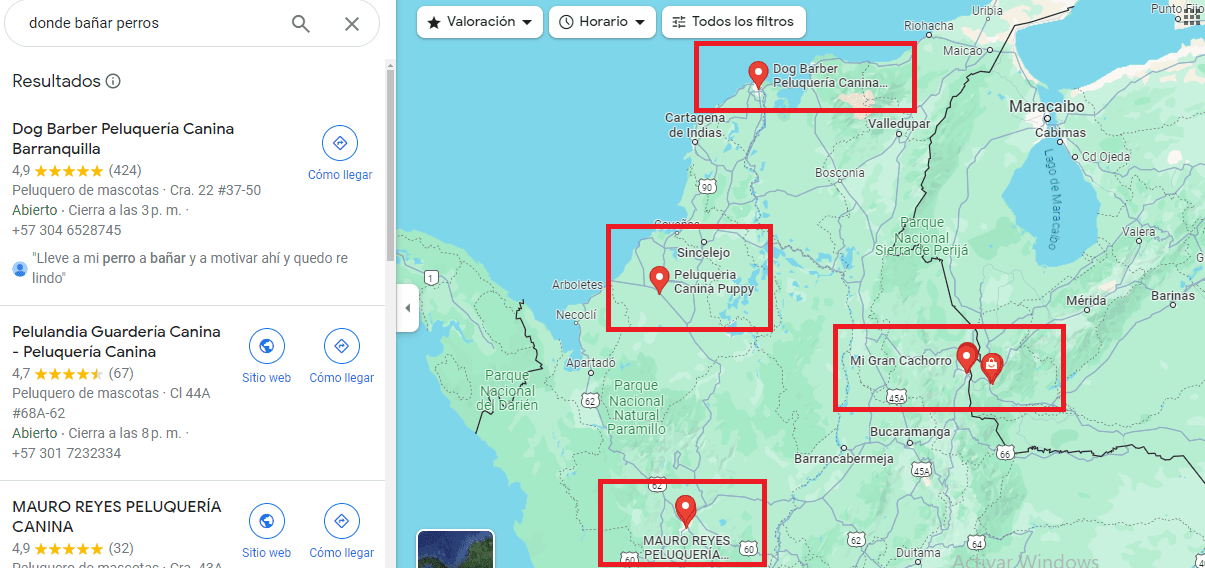Click the Barrancabermeja map label

click(843, 459)
